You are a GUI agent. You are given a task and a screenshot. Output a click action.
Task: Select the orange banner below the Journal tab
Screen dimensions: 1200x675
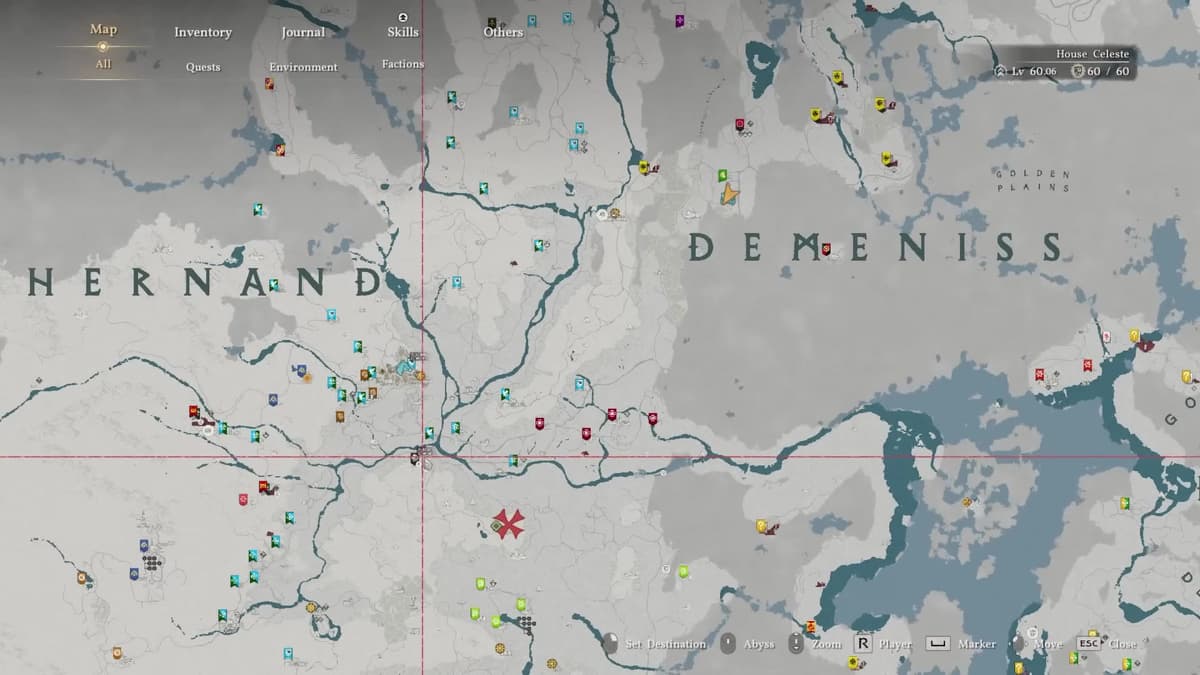270,84
